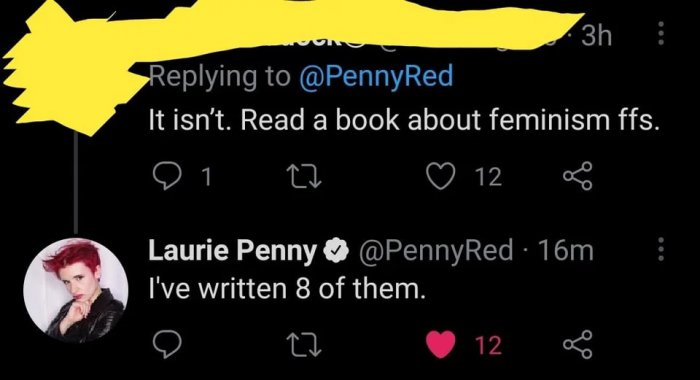The height and width of the screenshot is (380, 700).
Task: Share Laurie Penny's reply
Action: pyautogui.click(x=578, y=344)
